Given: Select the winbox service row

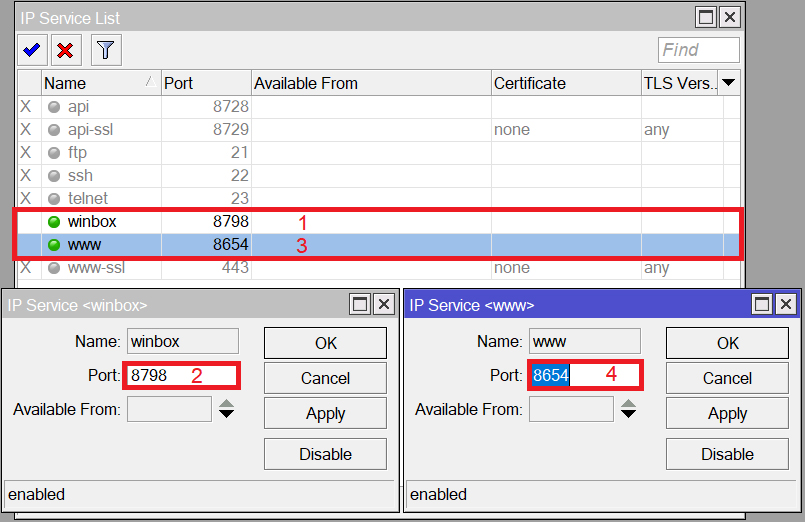Looking at the screenshot, I should click(378, 222).
